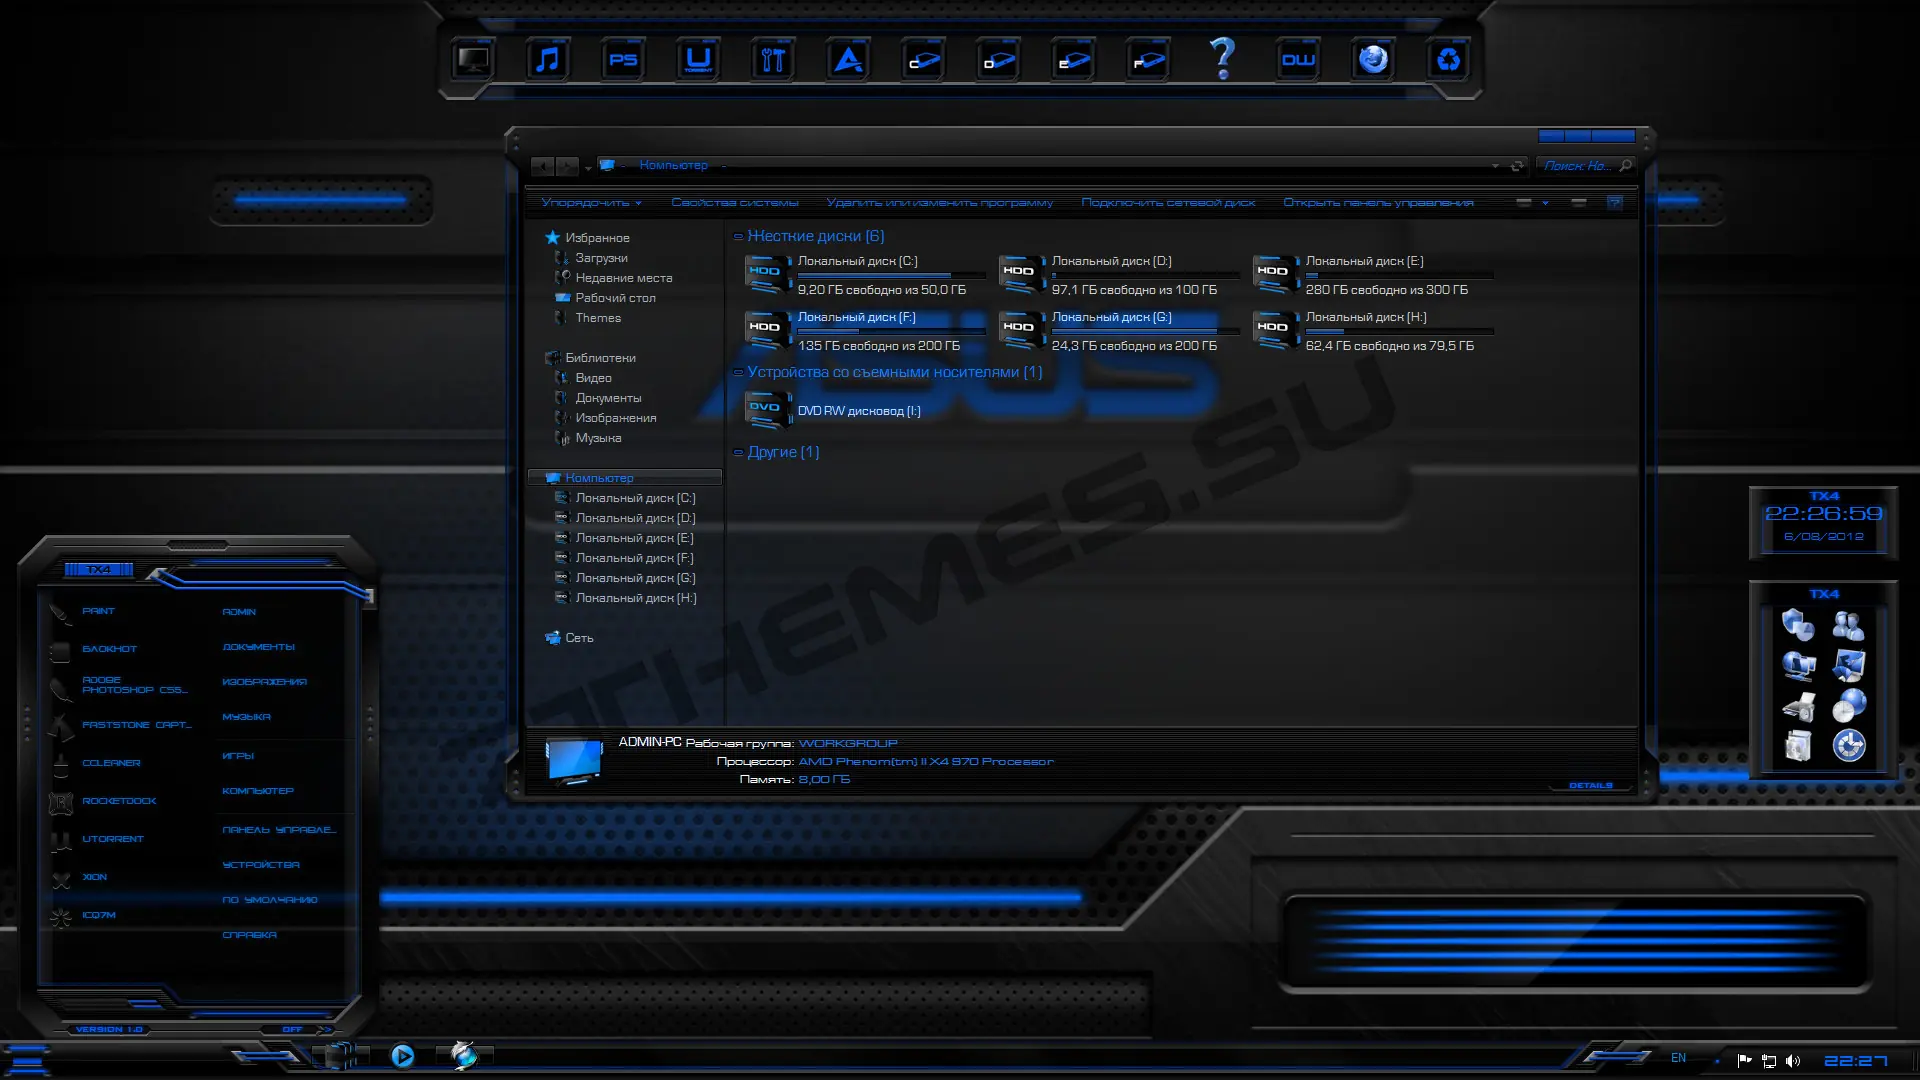
Task: Click Подключить сетевой диск
Action: click(x=1168, y=203)
